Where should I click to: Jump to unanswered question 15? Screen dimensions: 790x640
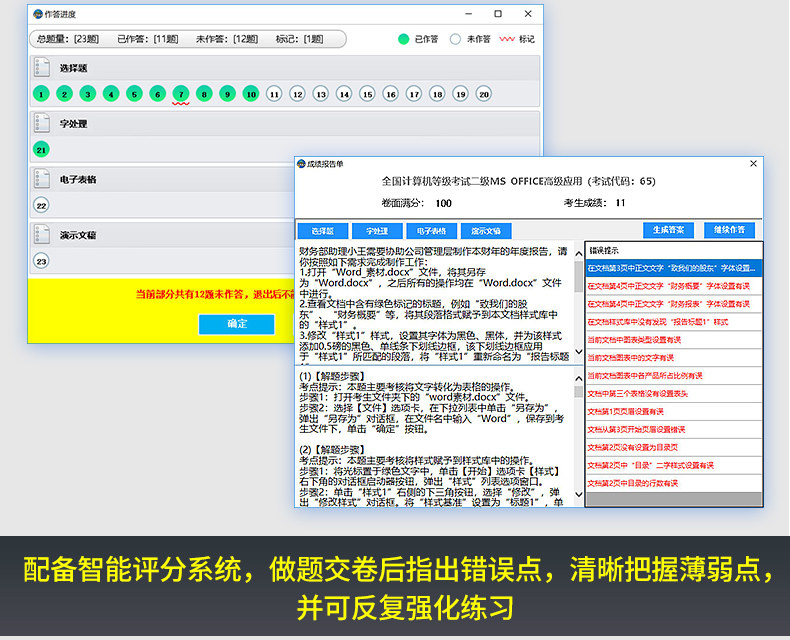click(x=367, y=94)
